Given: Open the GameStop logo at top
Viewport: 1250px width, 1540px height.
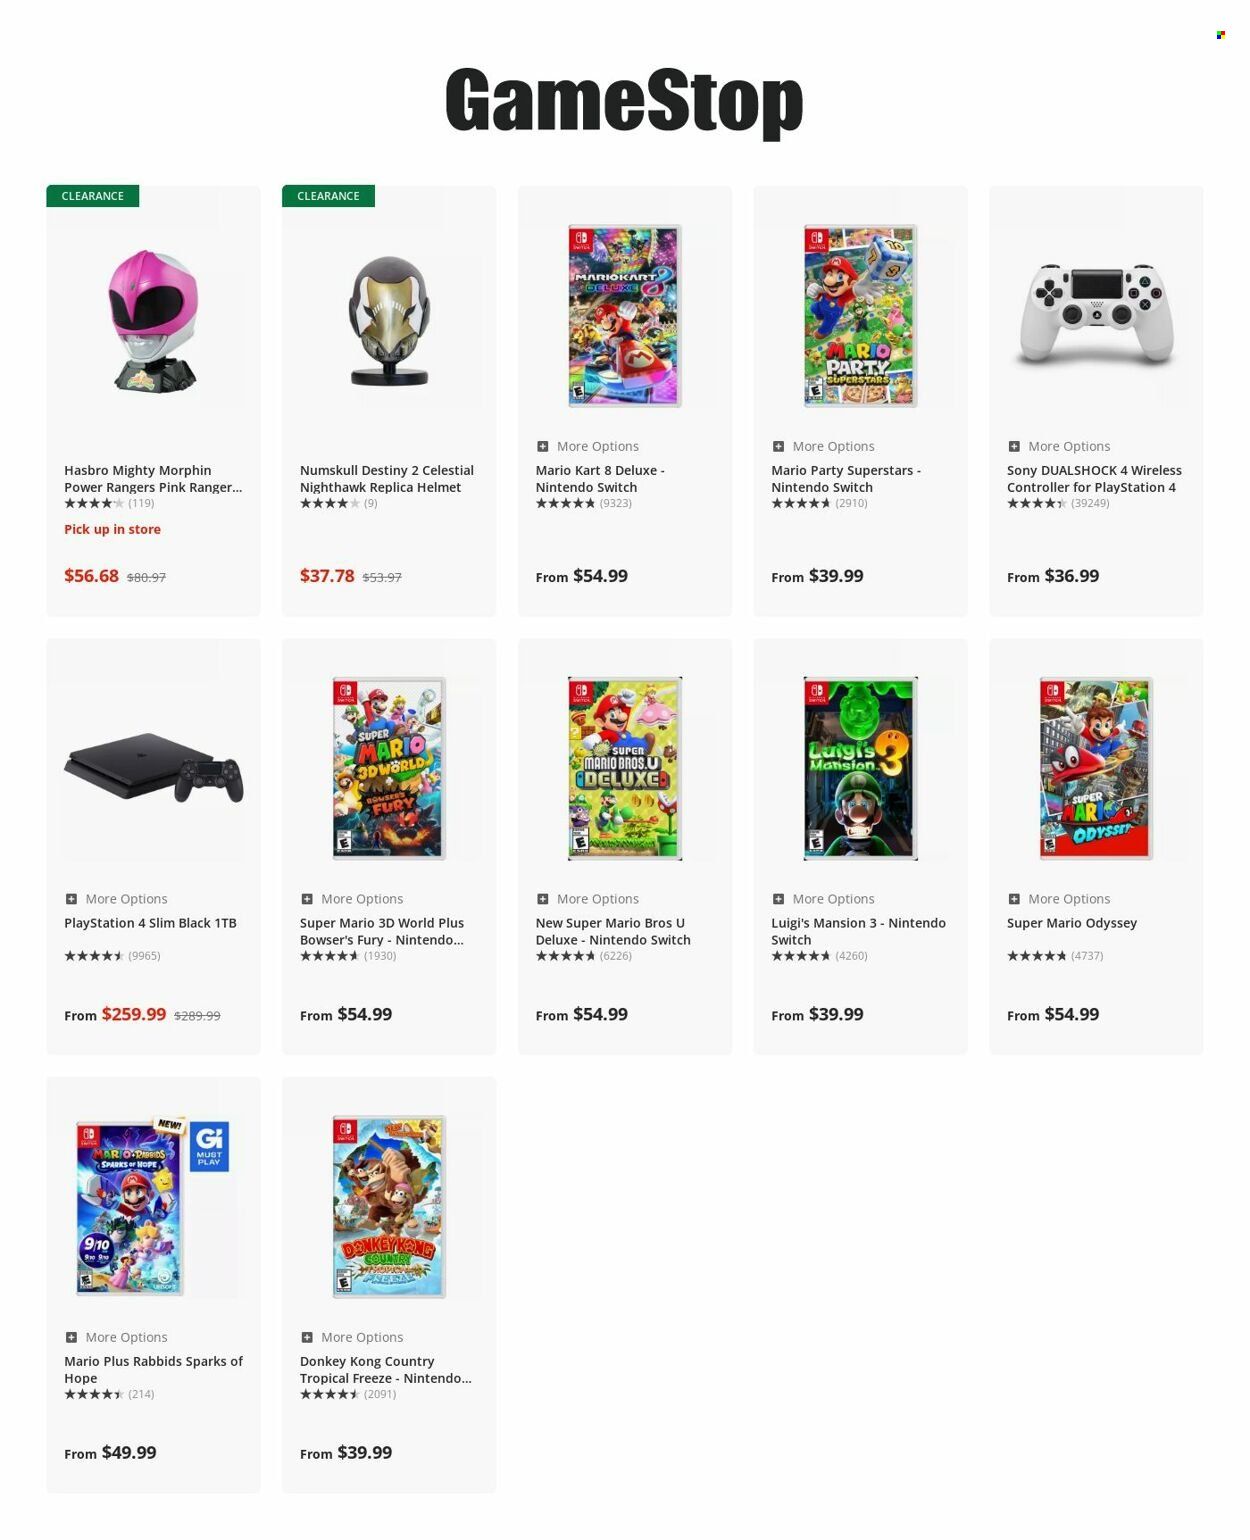Looking at the screenshot, I should pos(624,101).
